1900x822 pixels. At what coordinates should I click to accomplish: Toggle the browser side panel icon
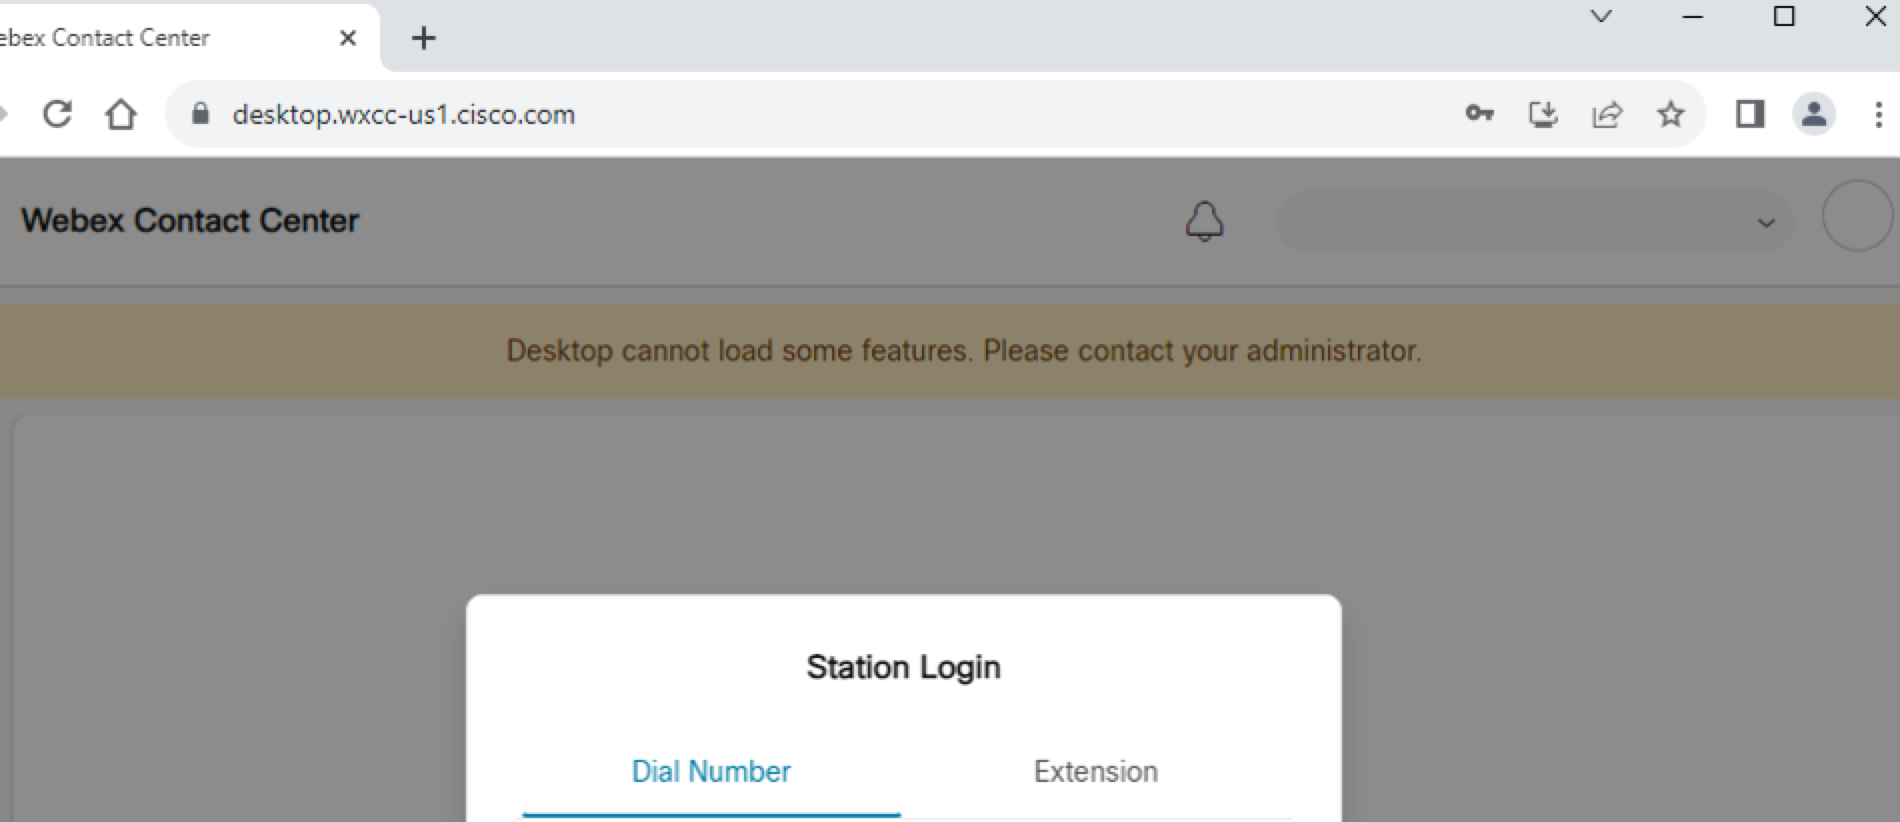point(1750,114)
